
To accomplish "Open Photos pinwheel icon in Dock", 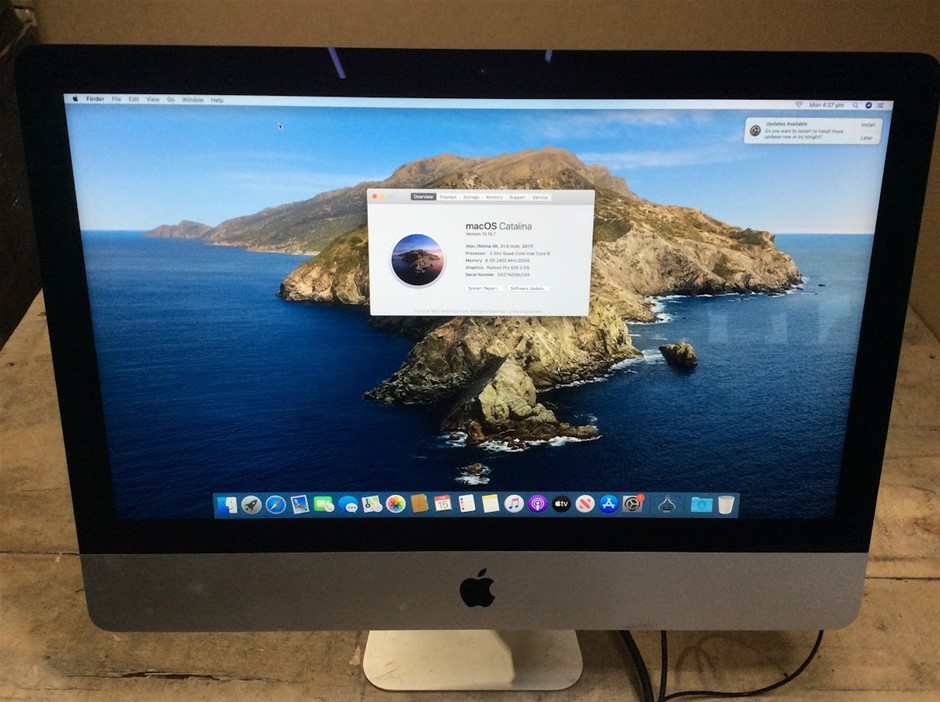I will click(x=396, y=504).
